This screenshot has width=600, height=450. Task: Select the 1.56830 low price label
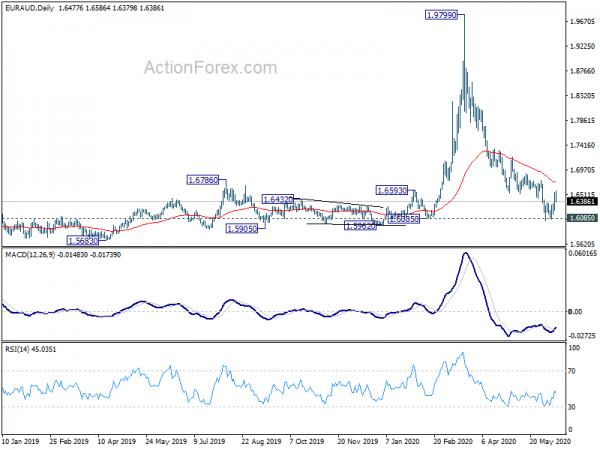83,241
